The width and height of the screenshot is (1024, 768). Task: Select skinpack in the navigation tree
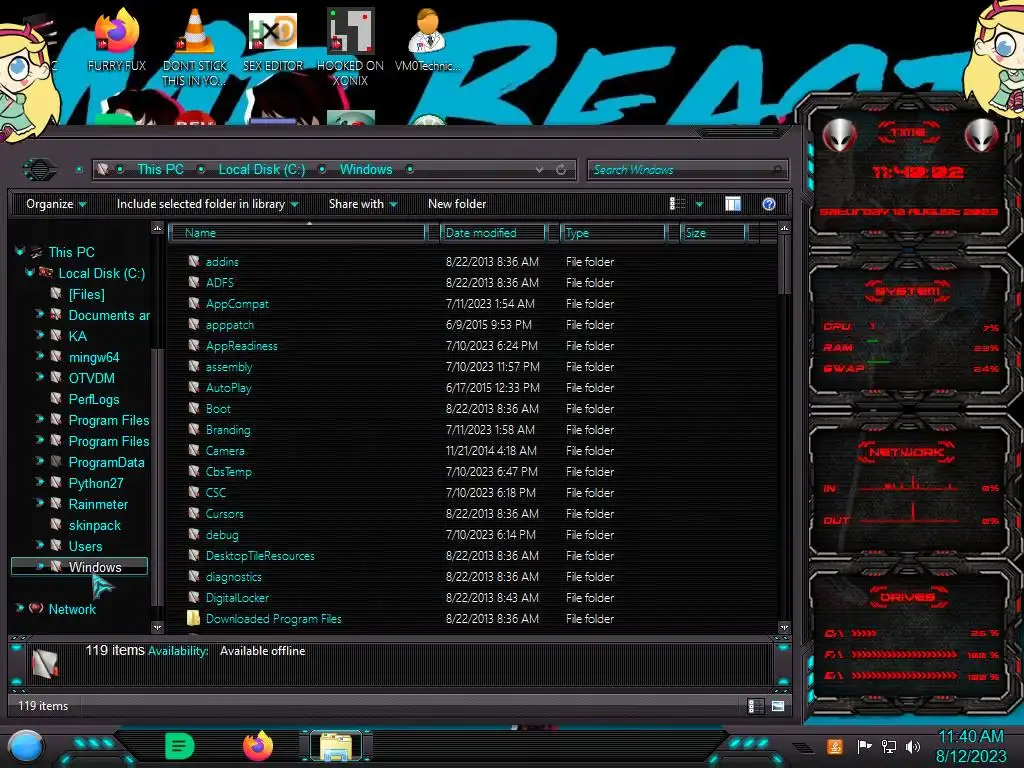click(95, 525)
